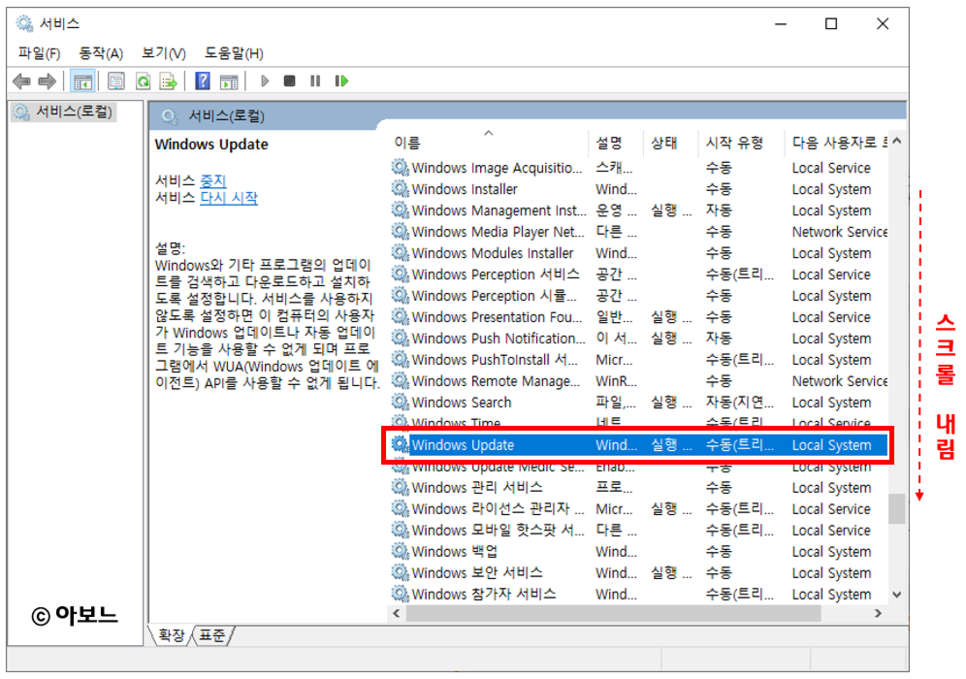Select the Windows Search service row
The image size is (966, 679).
point(639,402)
